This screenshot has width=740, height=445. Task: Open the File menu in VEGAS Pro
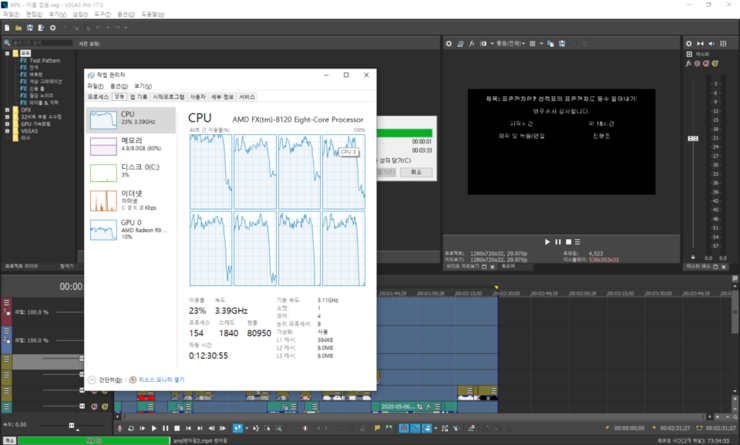click(11, 15)
